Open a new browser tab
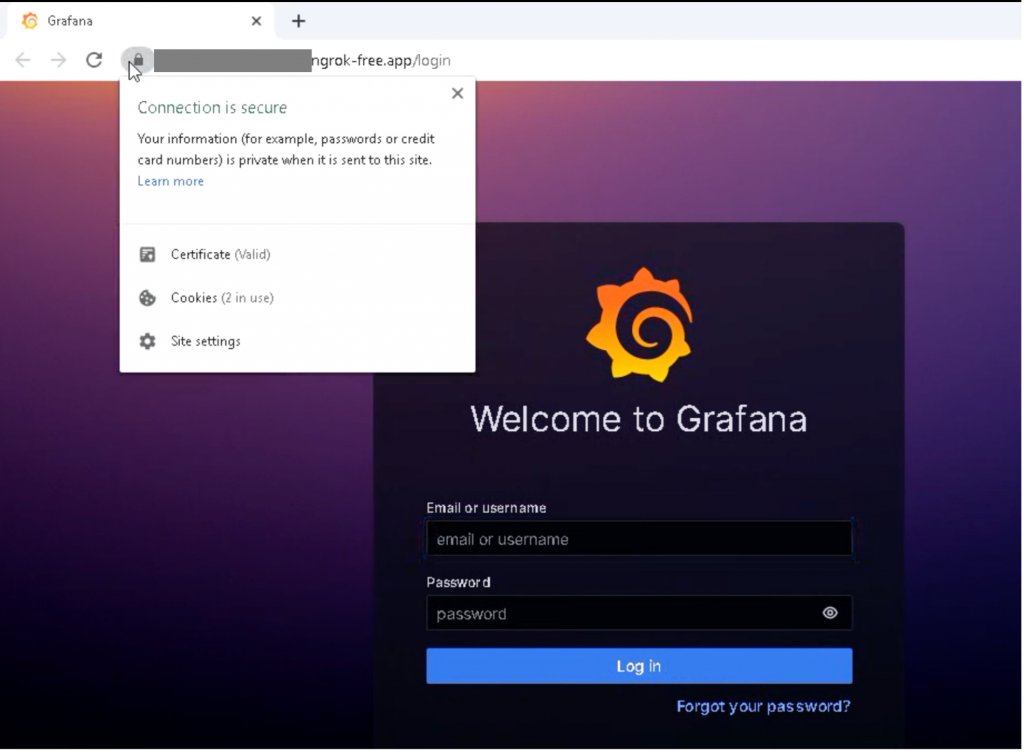Viewport: 1024px width, 753px height. point(298,21)
